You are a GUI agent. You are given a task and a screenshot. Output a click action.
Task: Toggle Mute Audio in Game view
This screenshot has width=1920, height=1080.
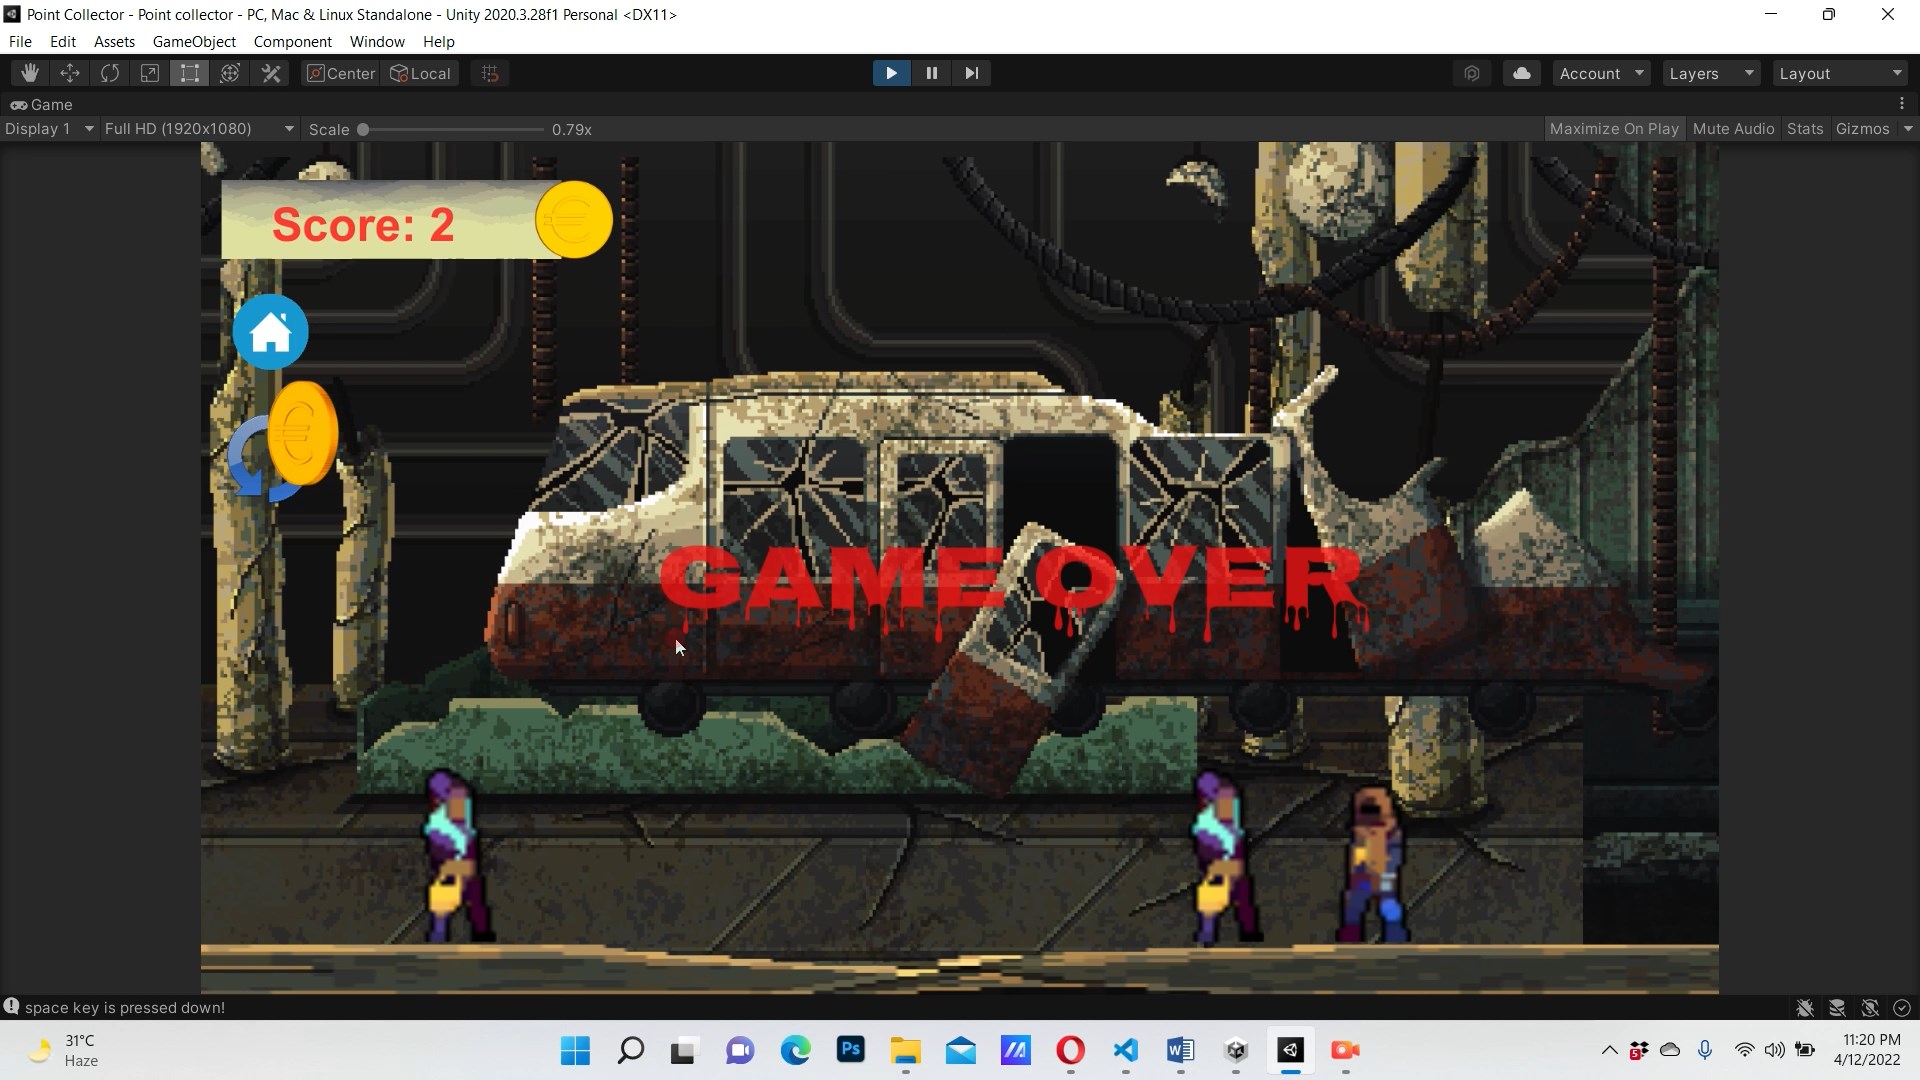(x=1733, y=129)
